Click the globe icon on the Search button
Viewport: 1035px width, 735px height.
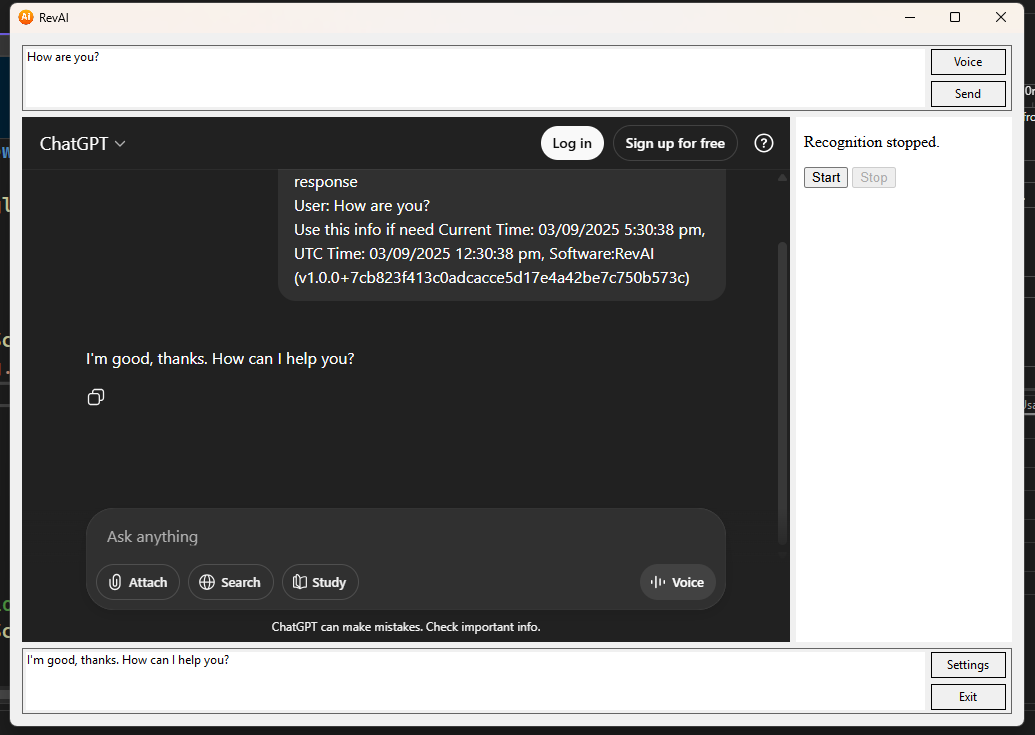[206, 582]
